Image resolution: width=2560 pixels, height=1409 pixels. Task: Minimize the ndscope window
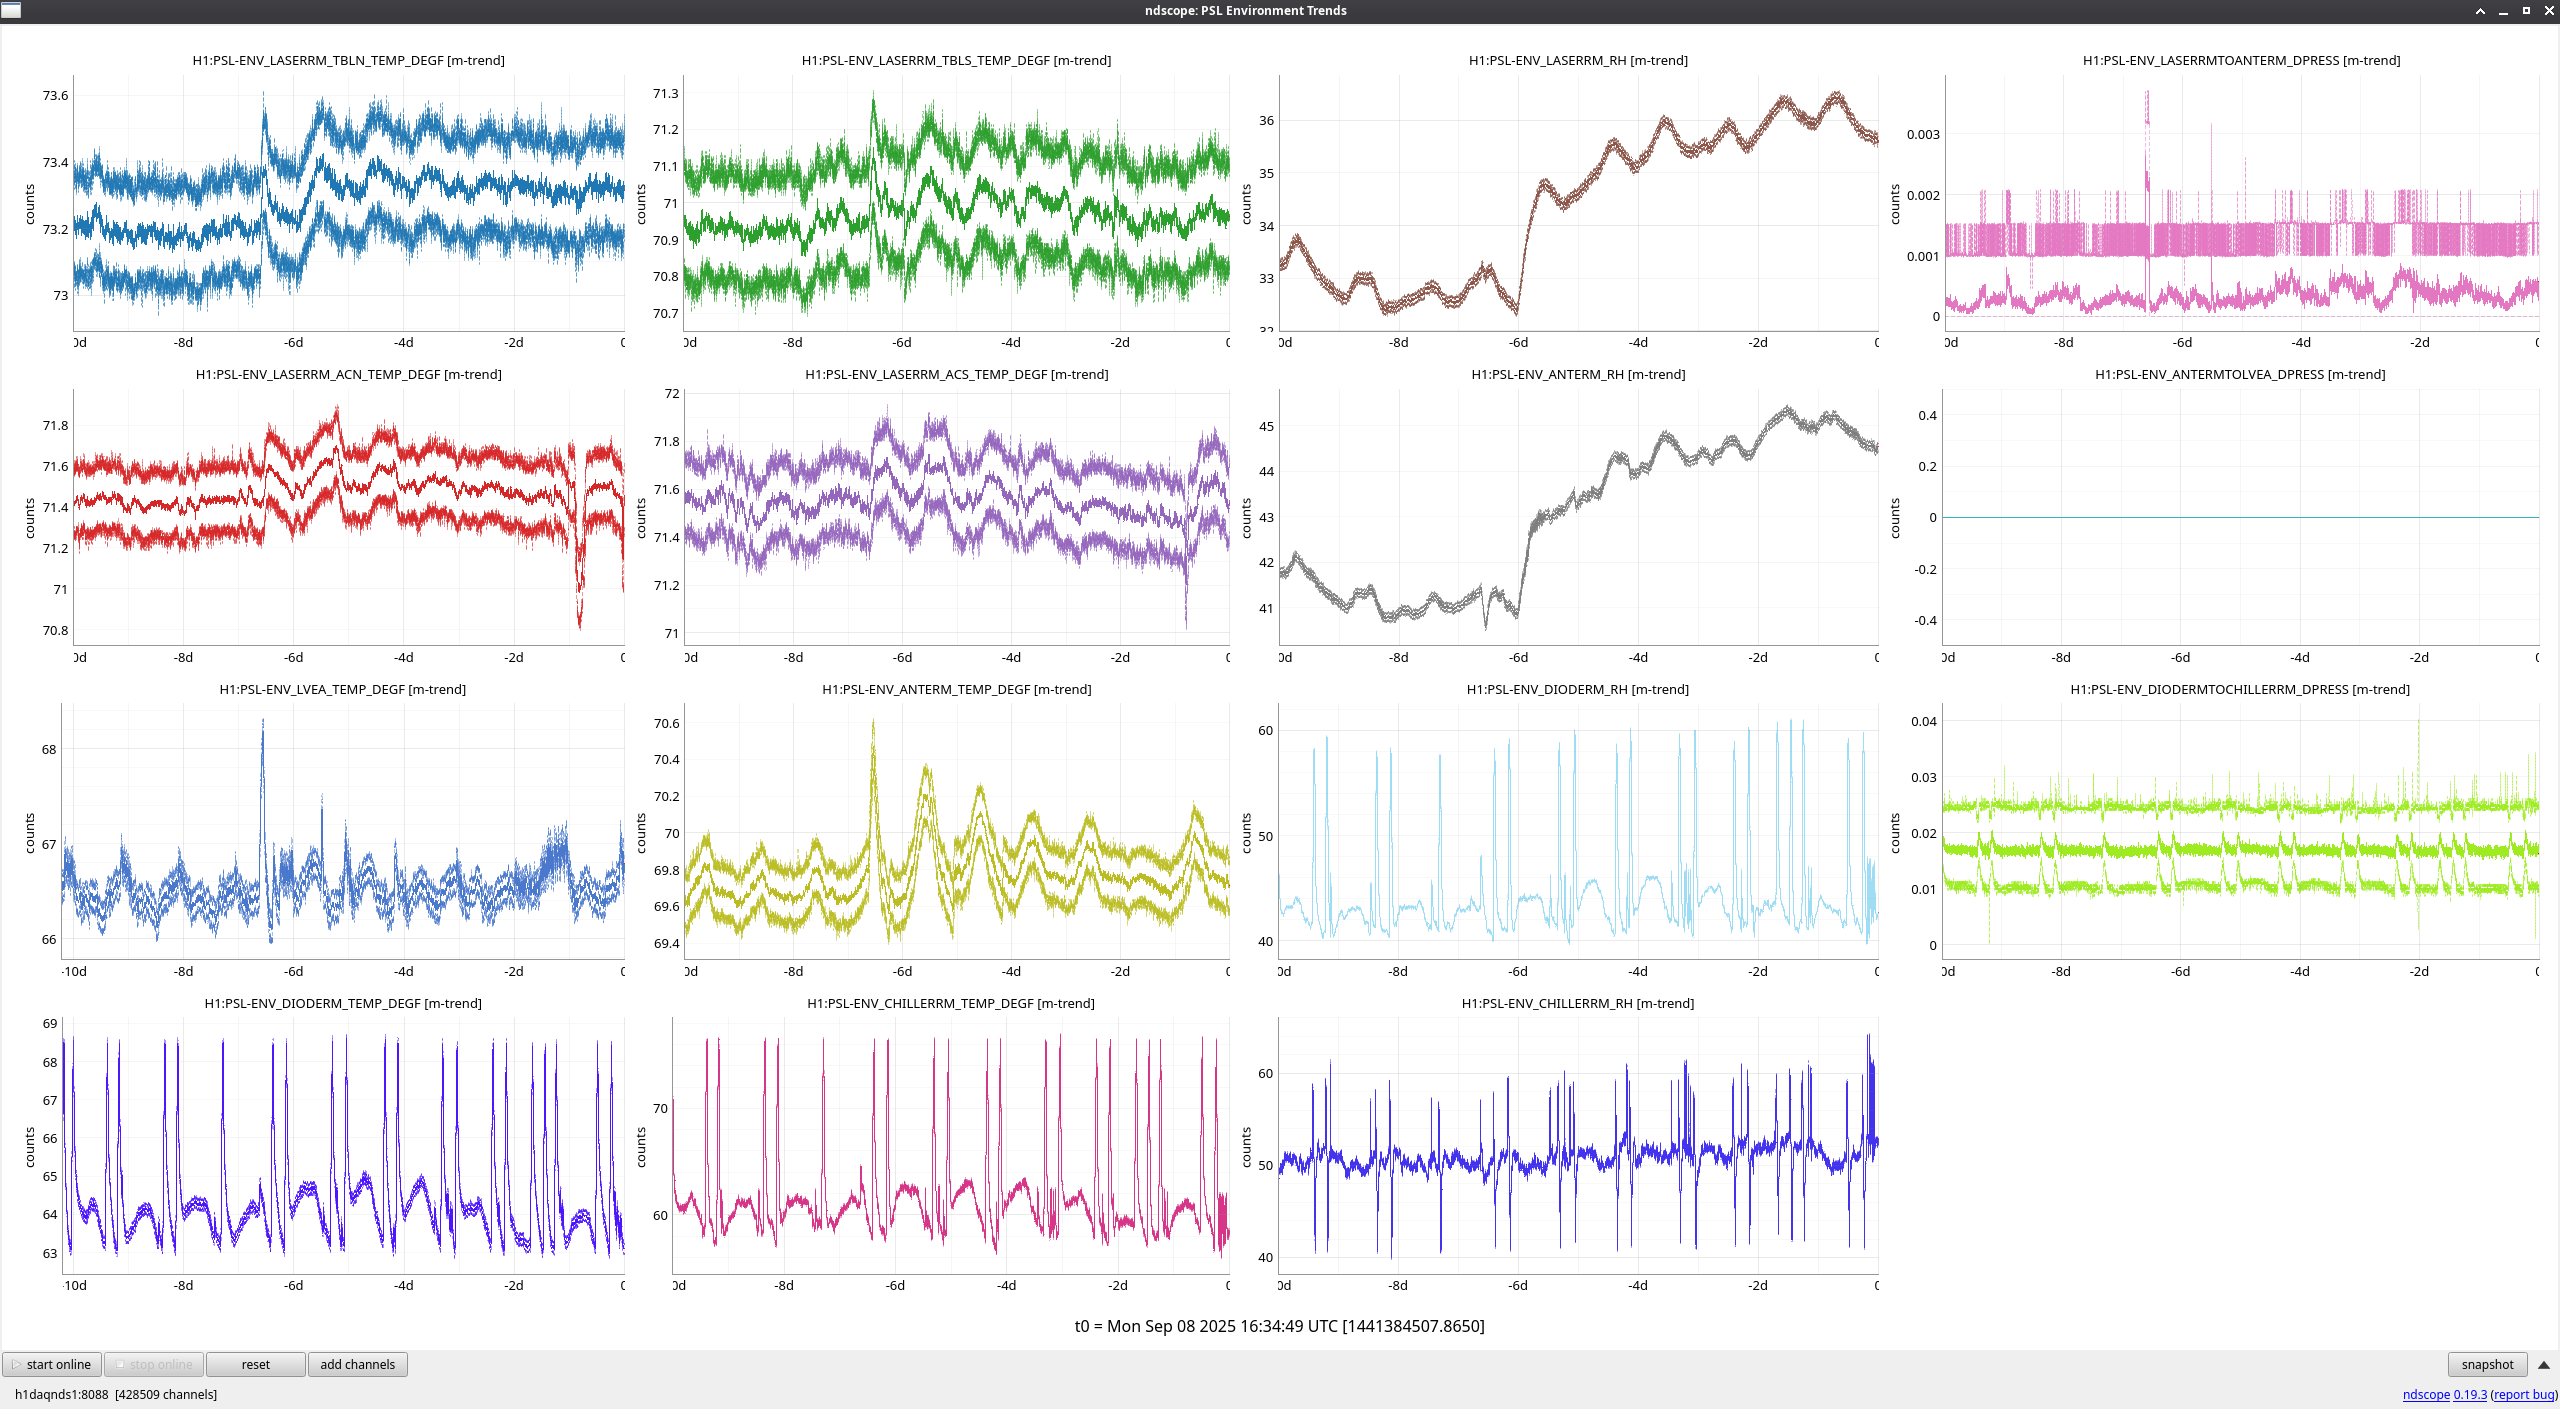coord(2503,11)
